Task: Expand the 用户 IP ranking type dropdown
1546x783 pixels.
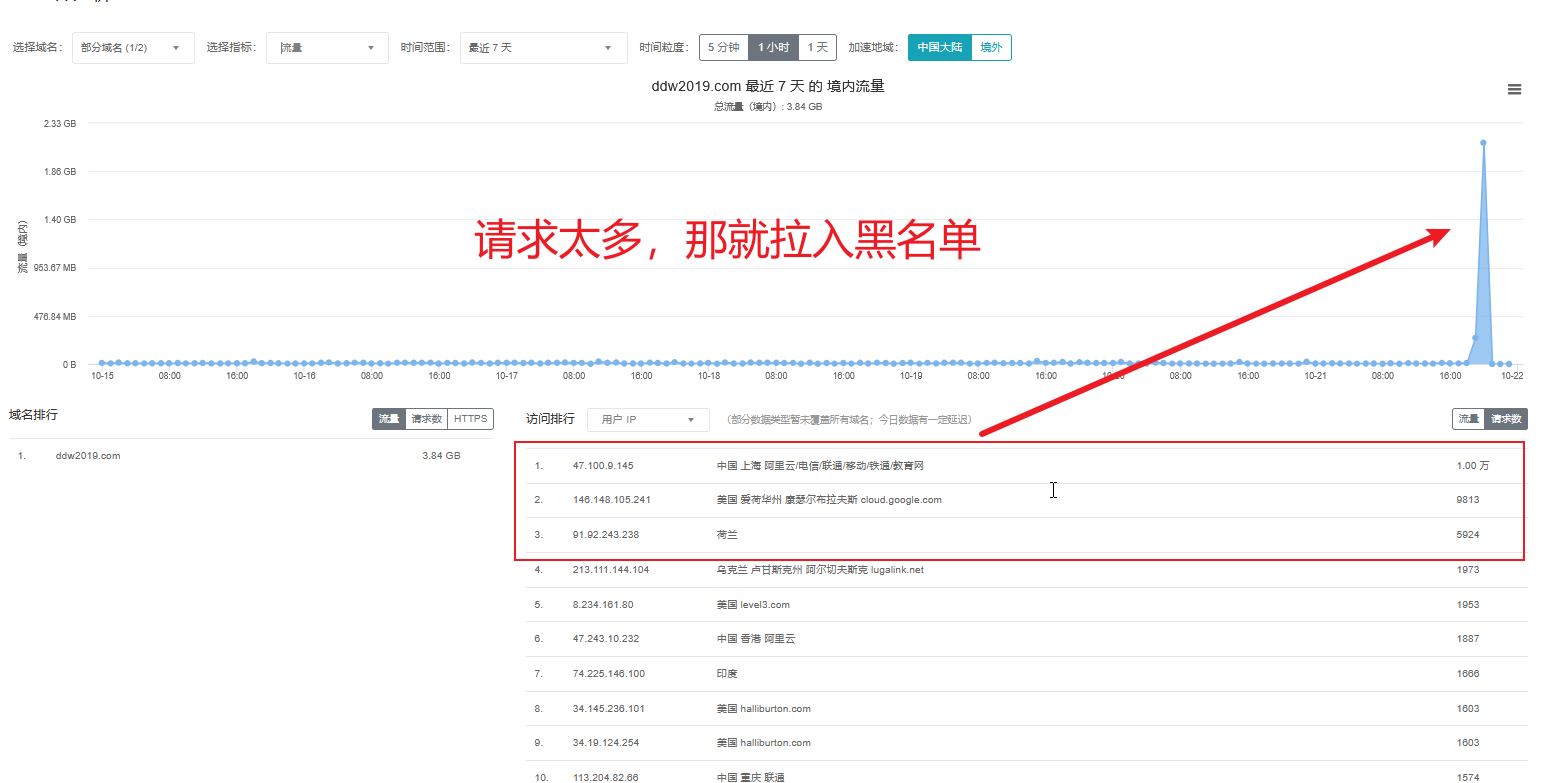Action: (648, 420)
